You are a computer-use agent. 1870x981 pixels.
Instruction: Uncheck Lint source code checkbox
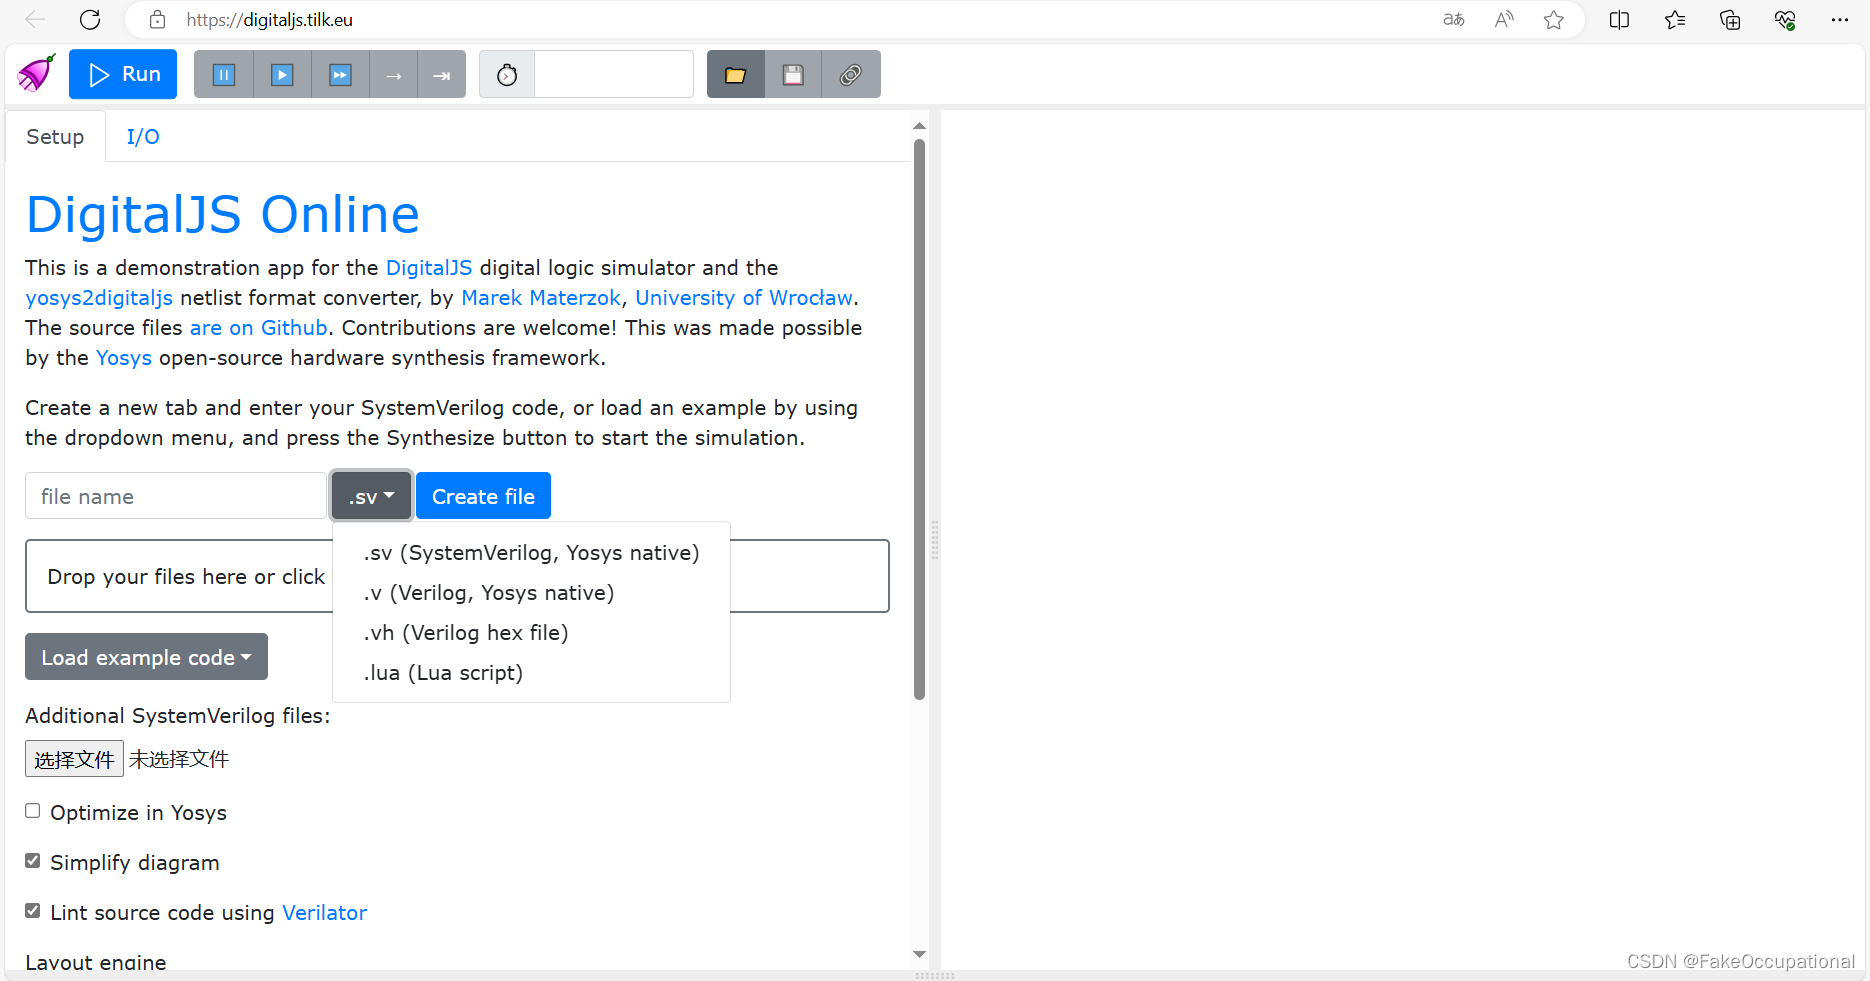33,911
